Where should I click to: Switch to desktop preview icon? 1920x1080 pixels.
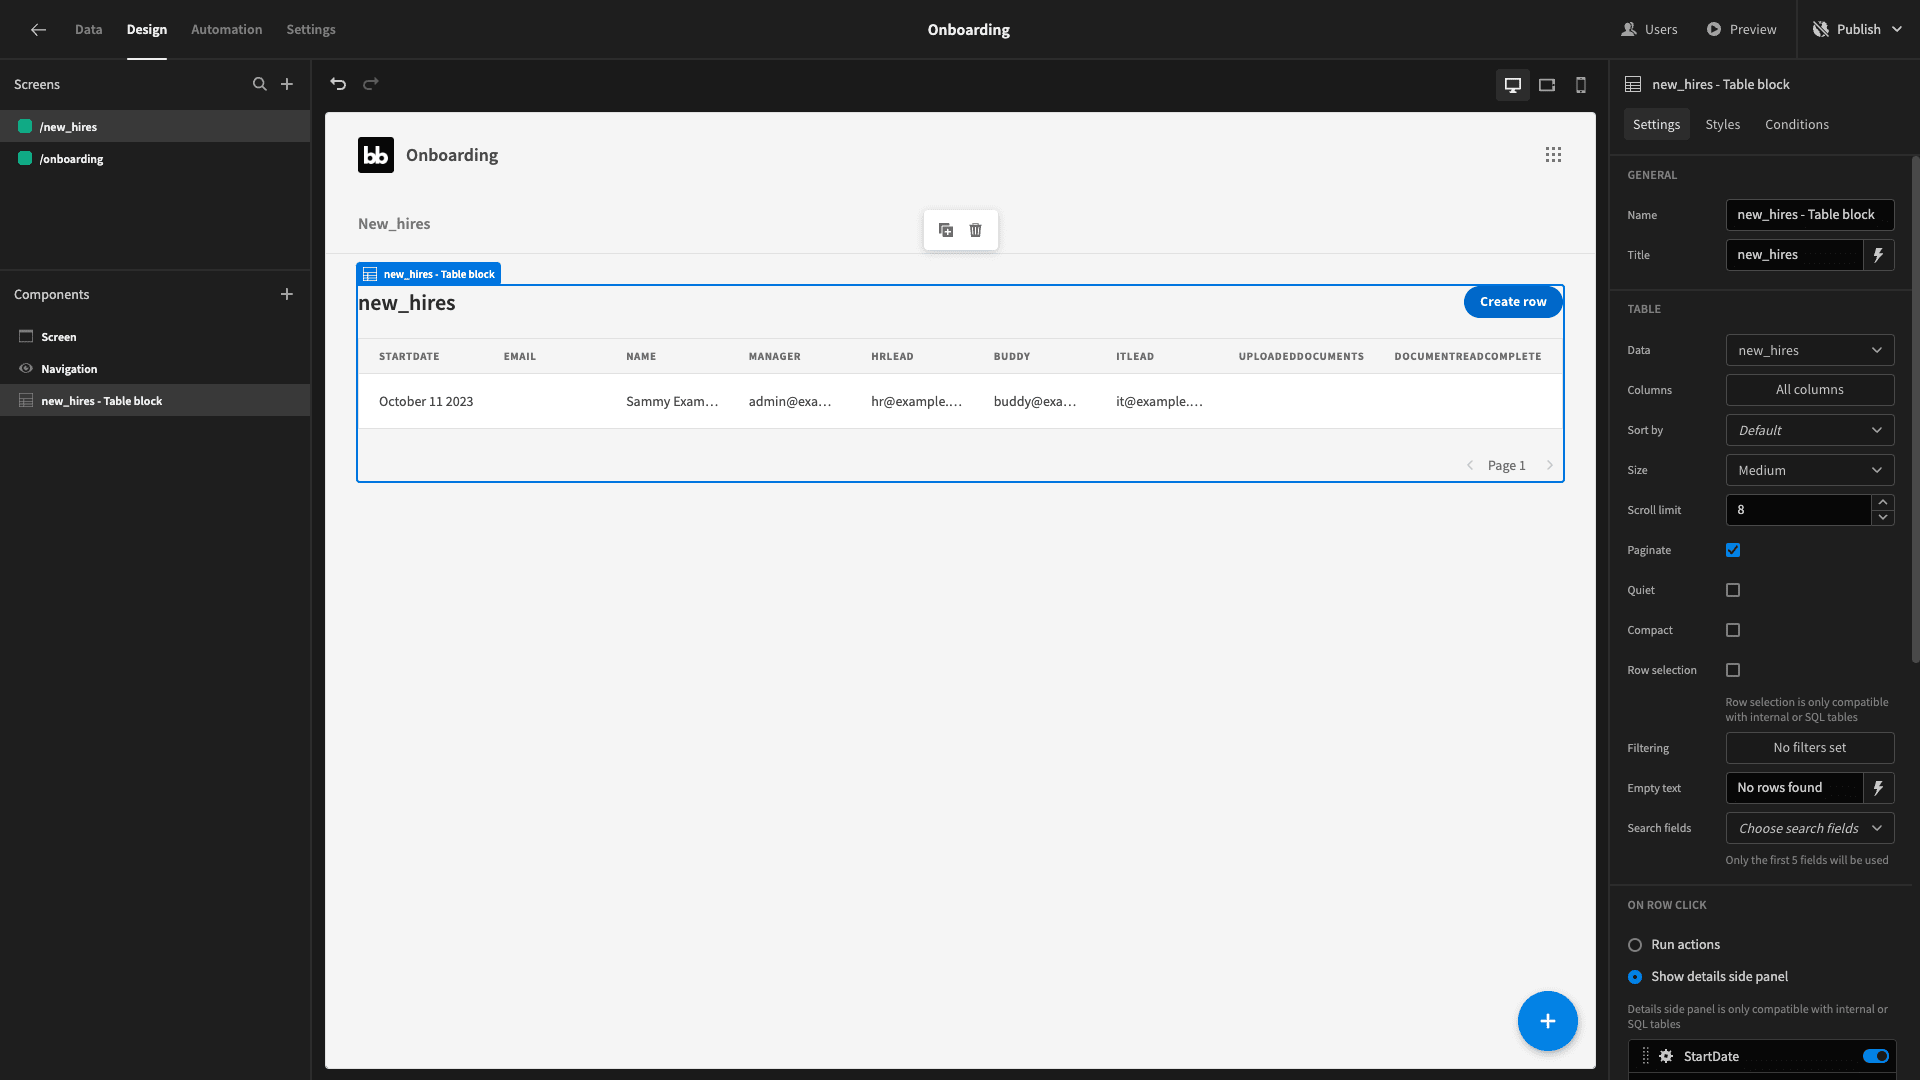click(1513, 85)
